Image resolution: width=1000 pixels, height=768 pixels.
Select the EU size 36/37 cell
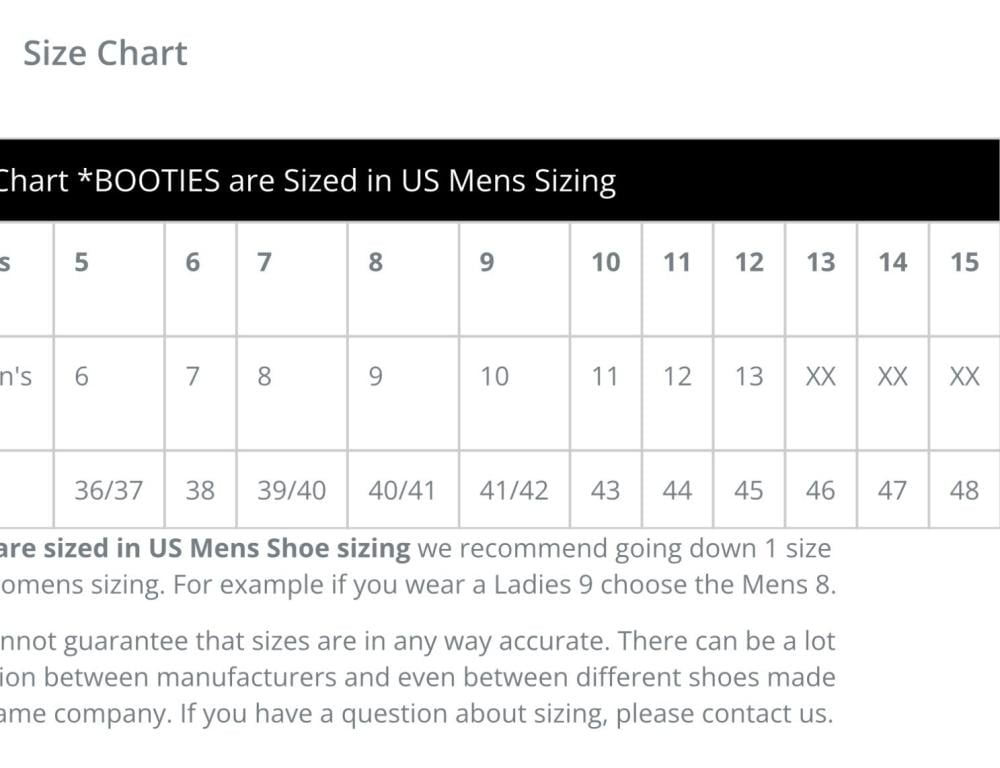click(108, 490)
